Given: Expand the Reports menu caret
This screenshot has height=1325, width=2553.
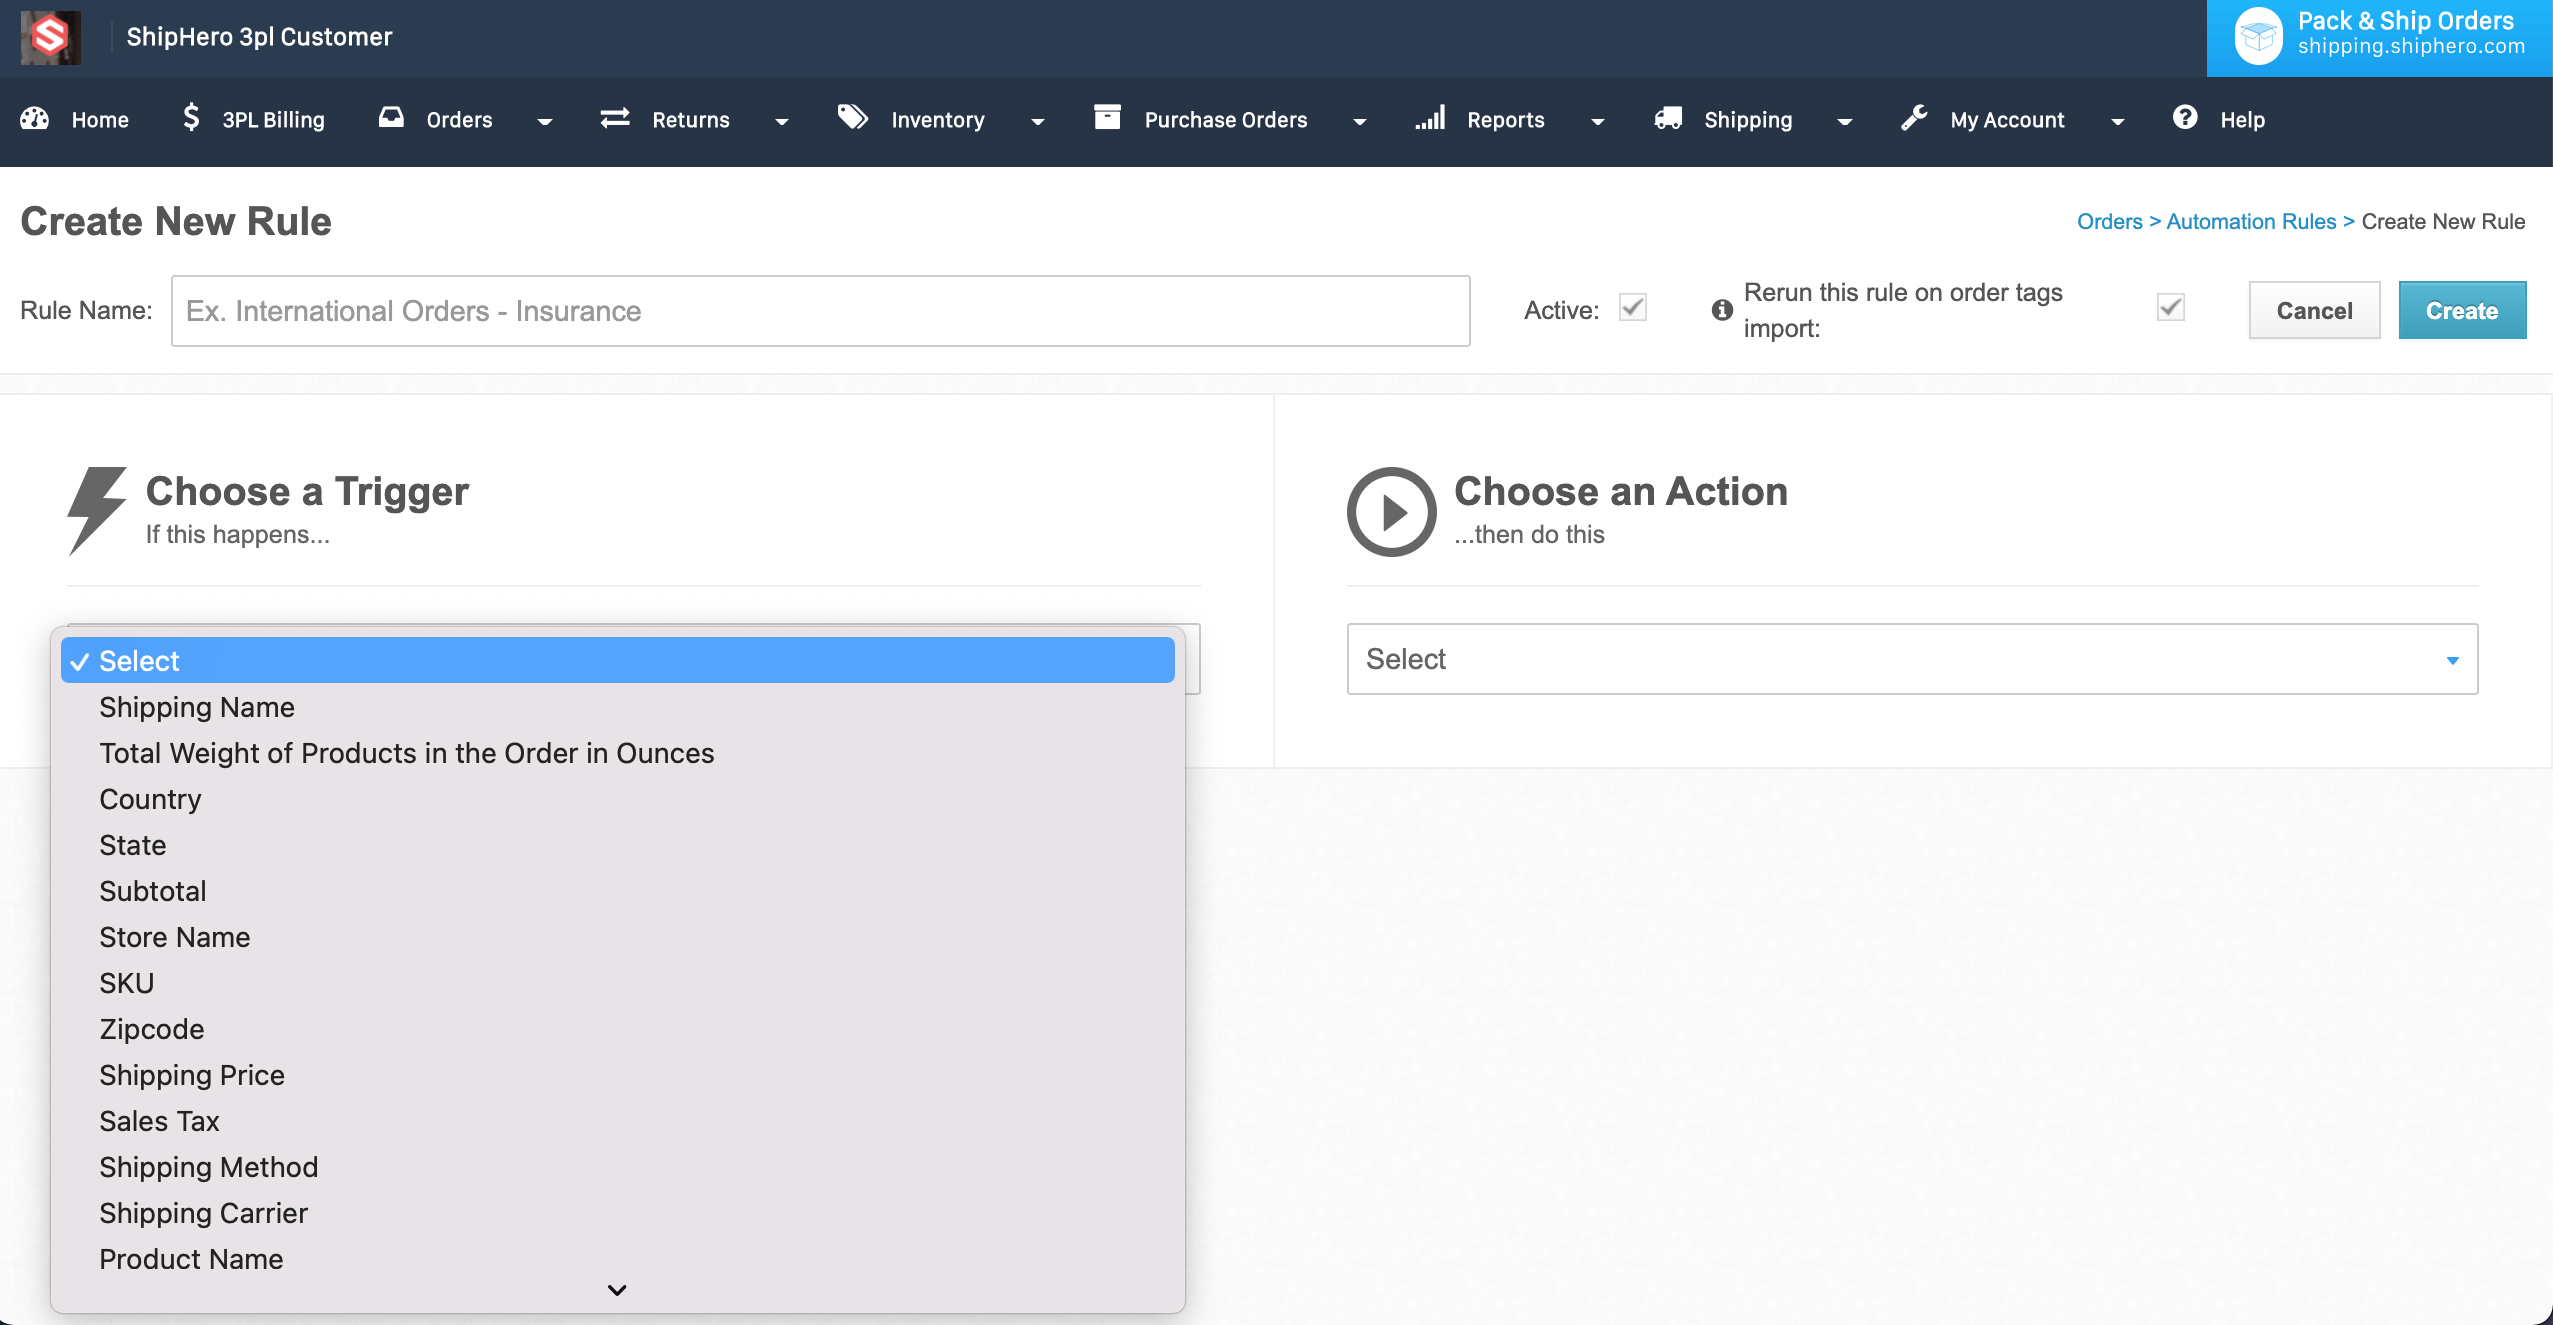Looking at the screenshot, I should (x=1598, y=122).
